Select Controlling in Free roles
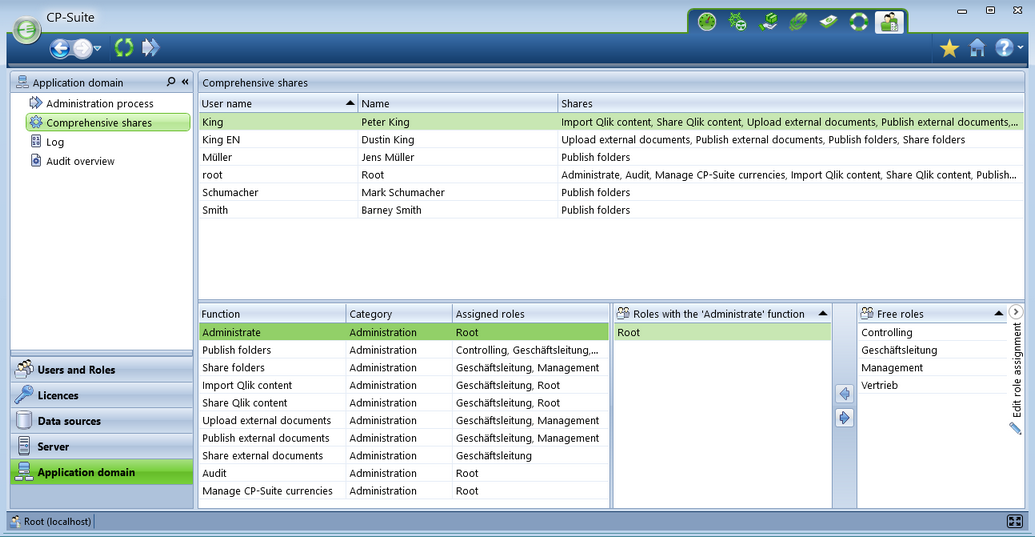1035x537 pixels. tap(931, 332)
